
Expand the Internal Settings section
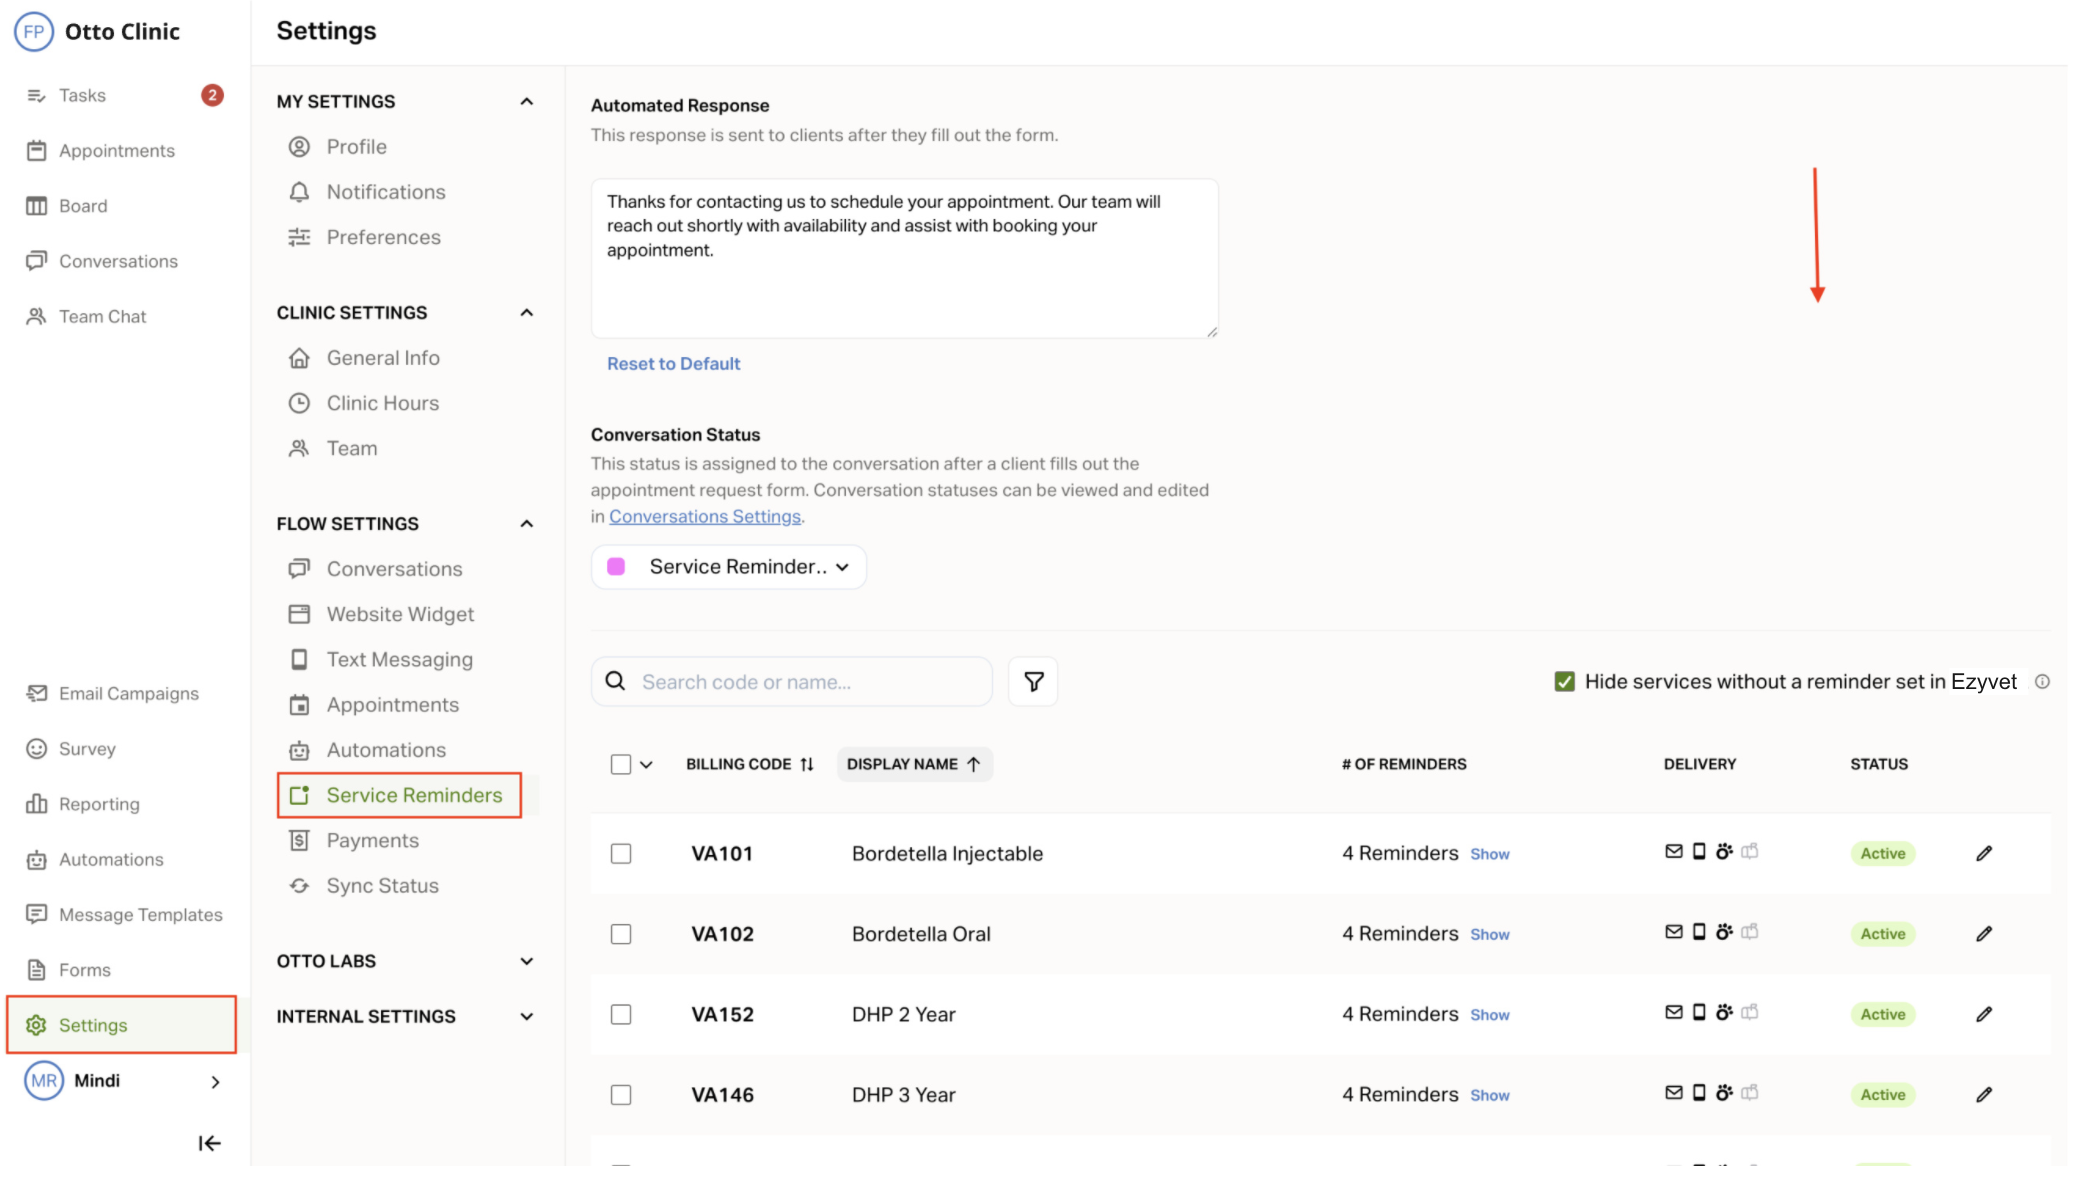[x=527, y=1016]
